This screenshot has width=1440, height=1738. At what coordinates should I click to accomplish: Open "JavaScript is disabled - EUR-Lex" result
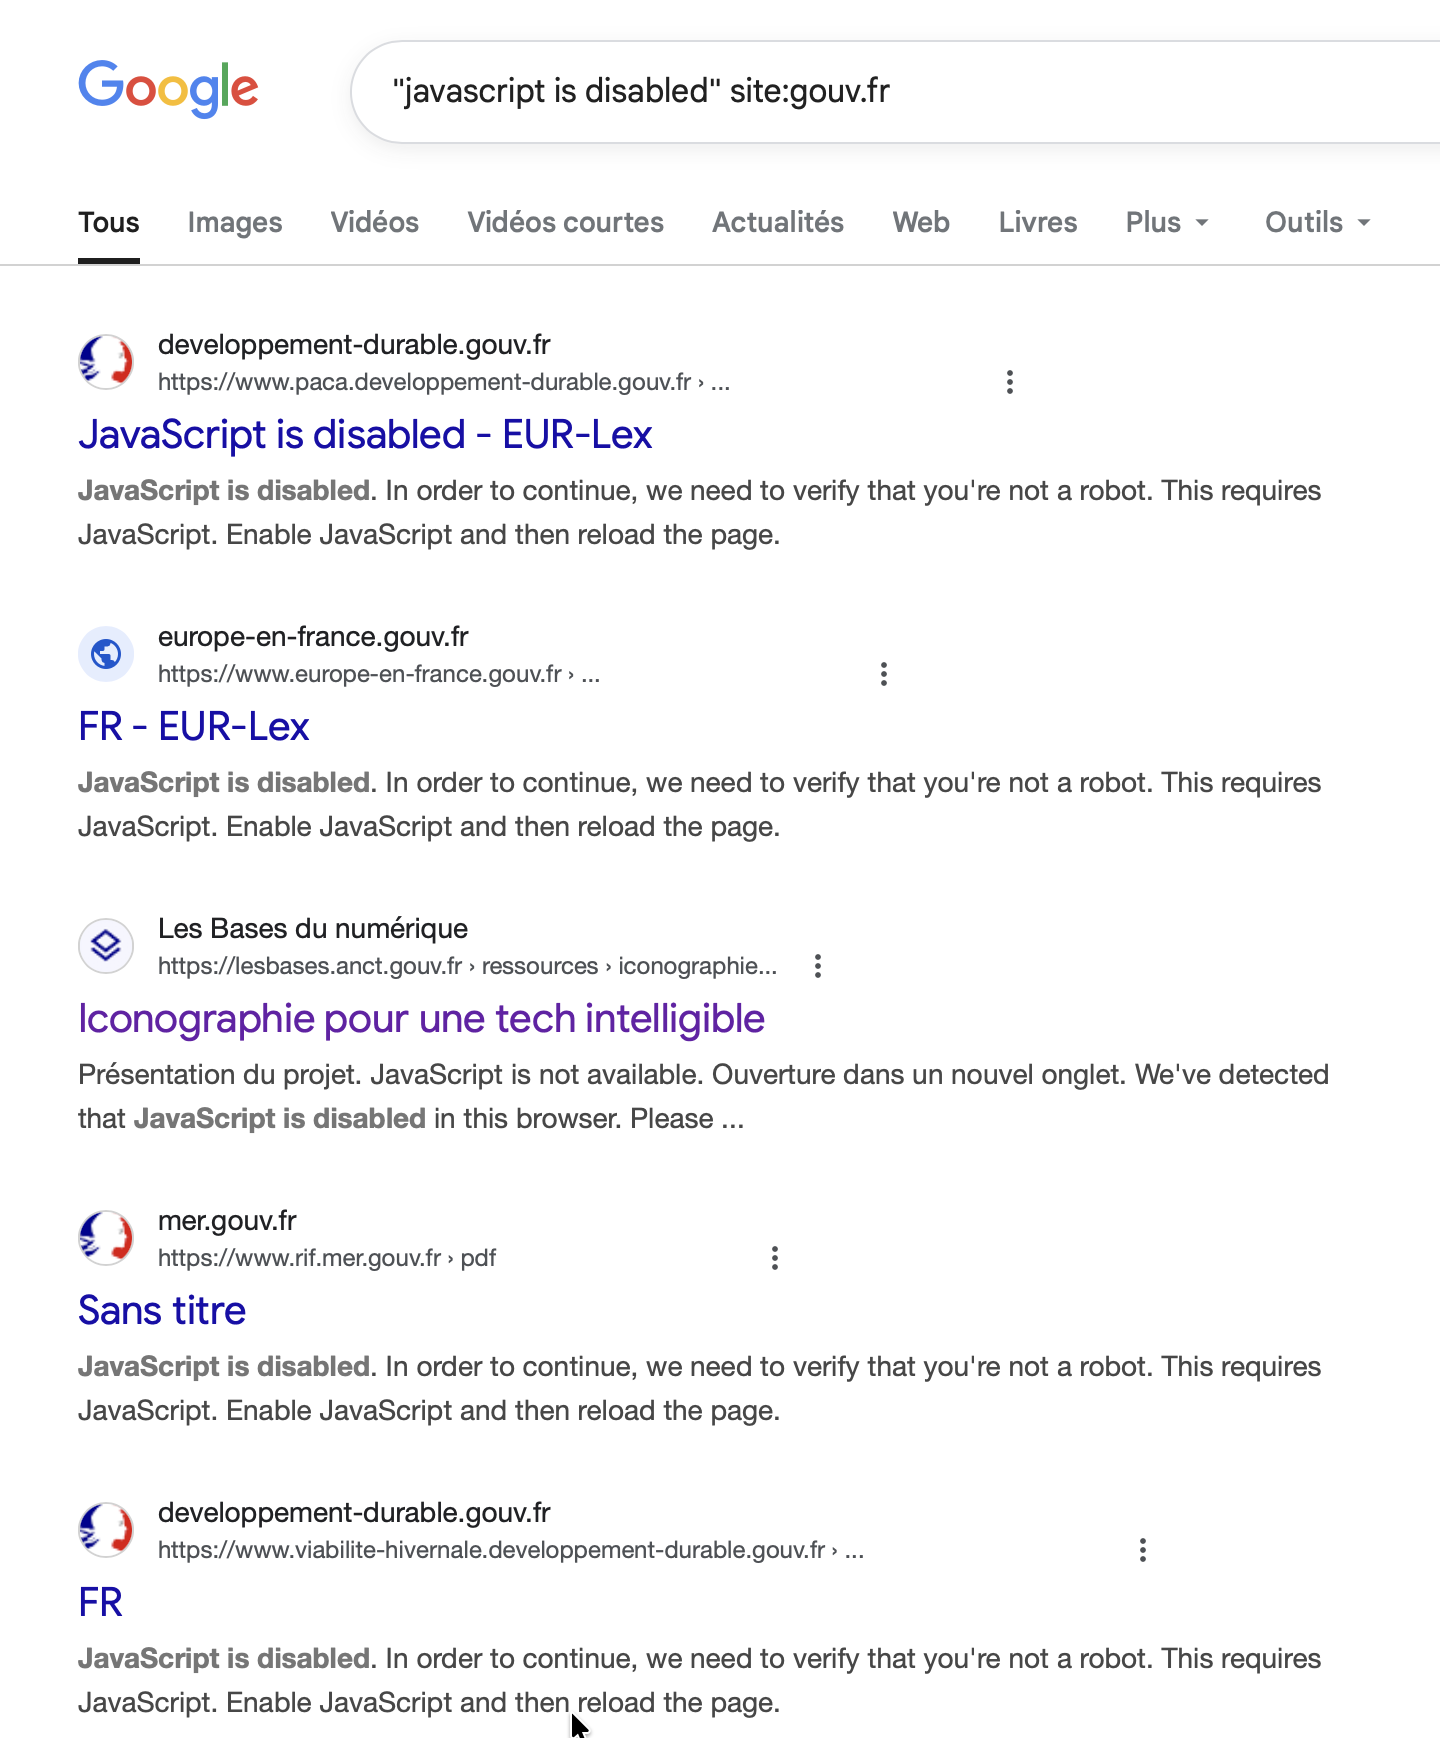(365, 435)
